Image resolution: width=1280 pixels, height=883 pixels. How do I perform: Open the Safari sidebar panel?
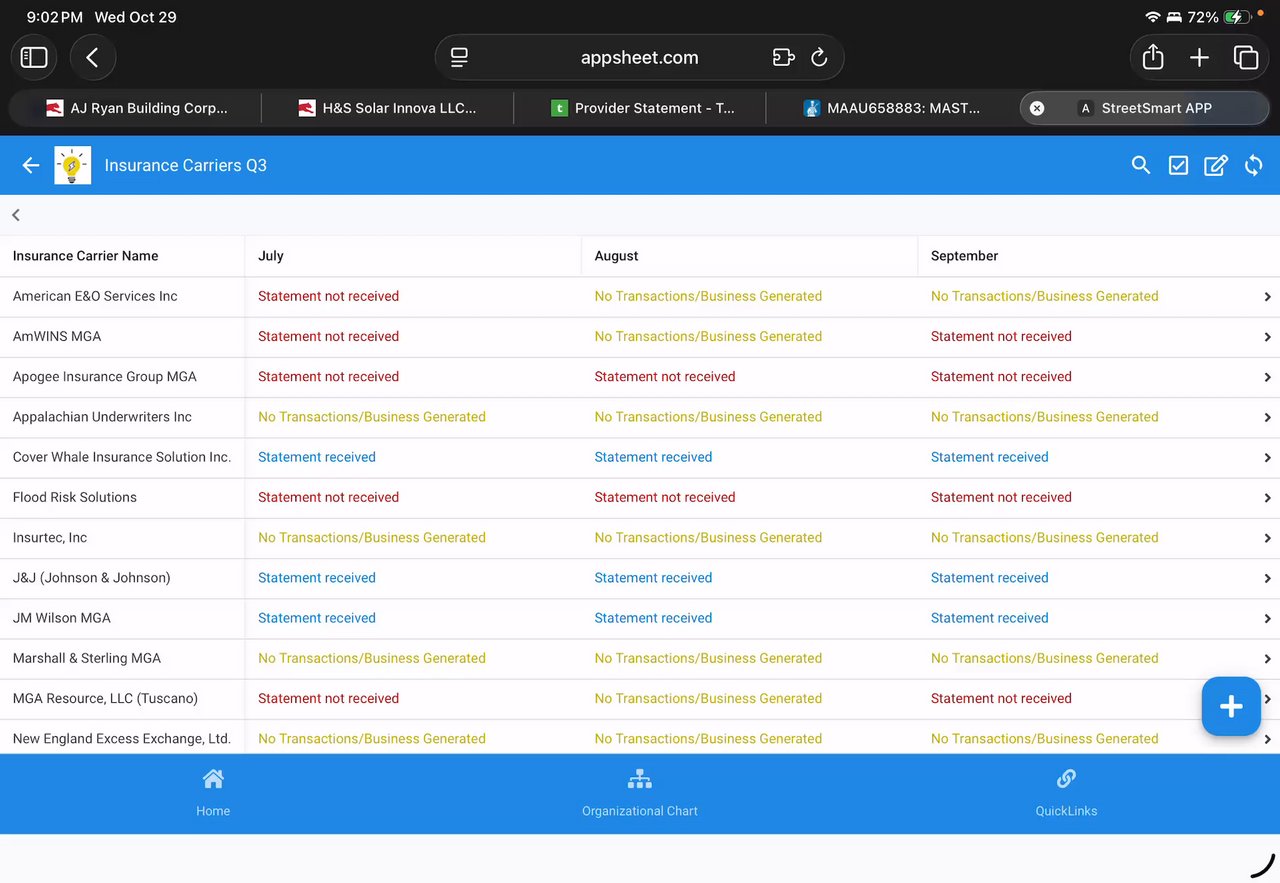click(x=34, y=57)
